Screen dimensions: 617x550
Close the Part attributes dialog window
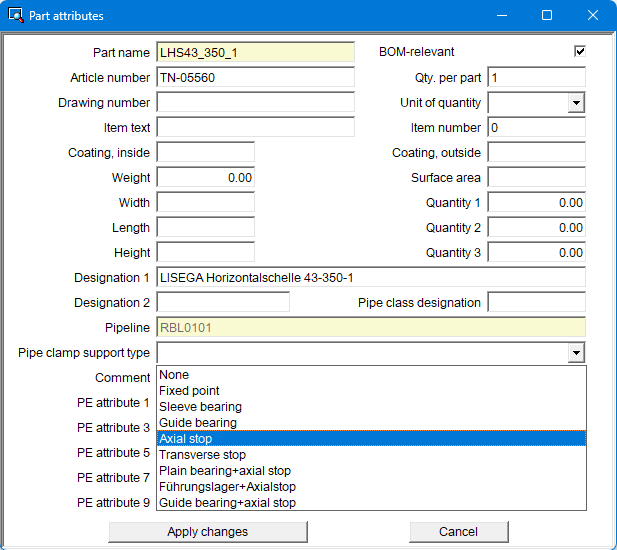pyautogui.click(x=593, y=16)
